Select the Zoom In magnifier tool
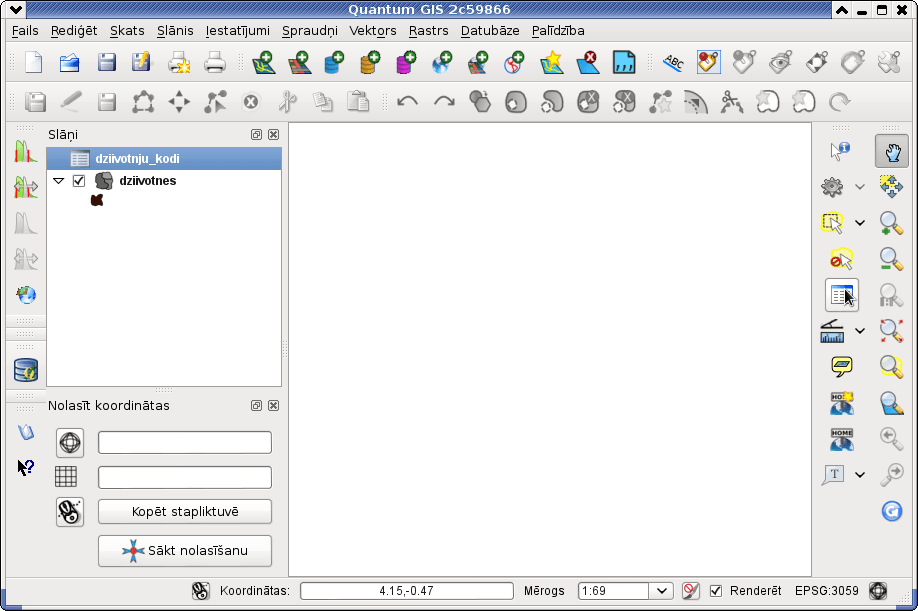 pos(891,224)
